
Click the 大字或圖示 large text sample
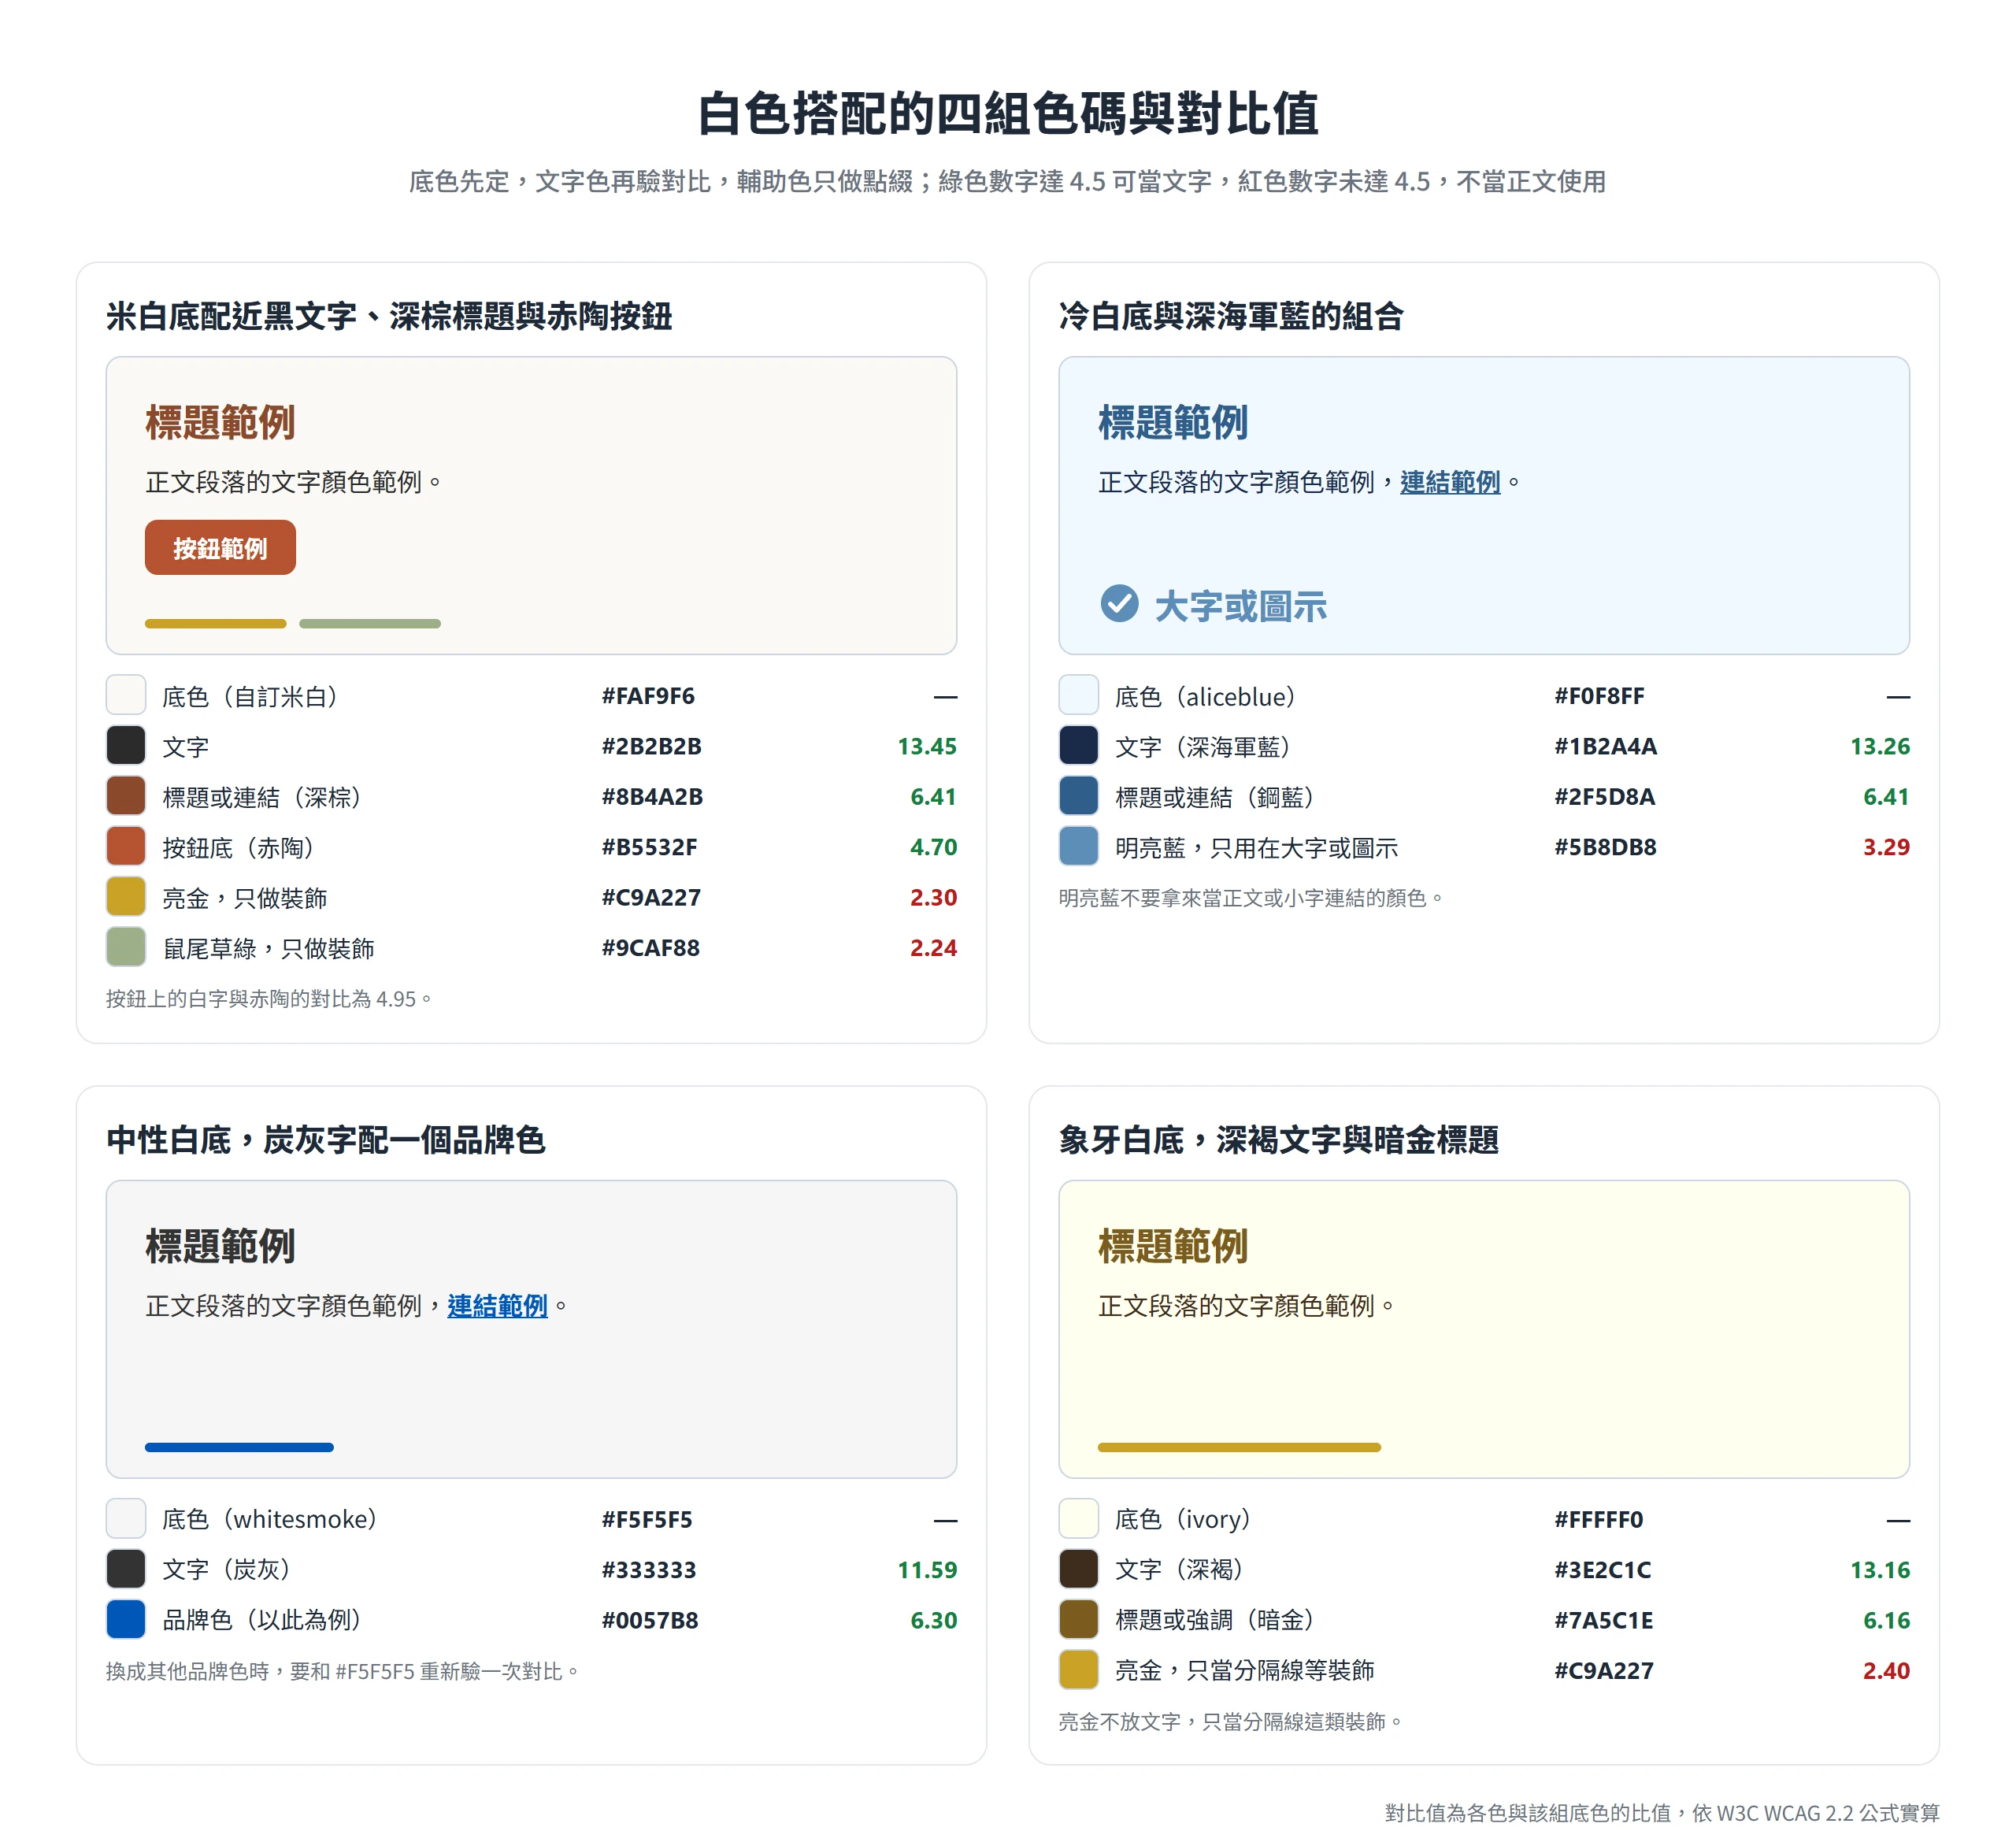point(1240,606)
